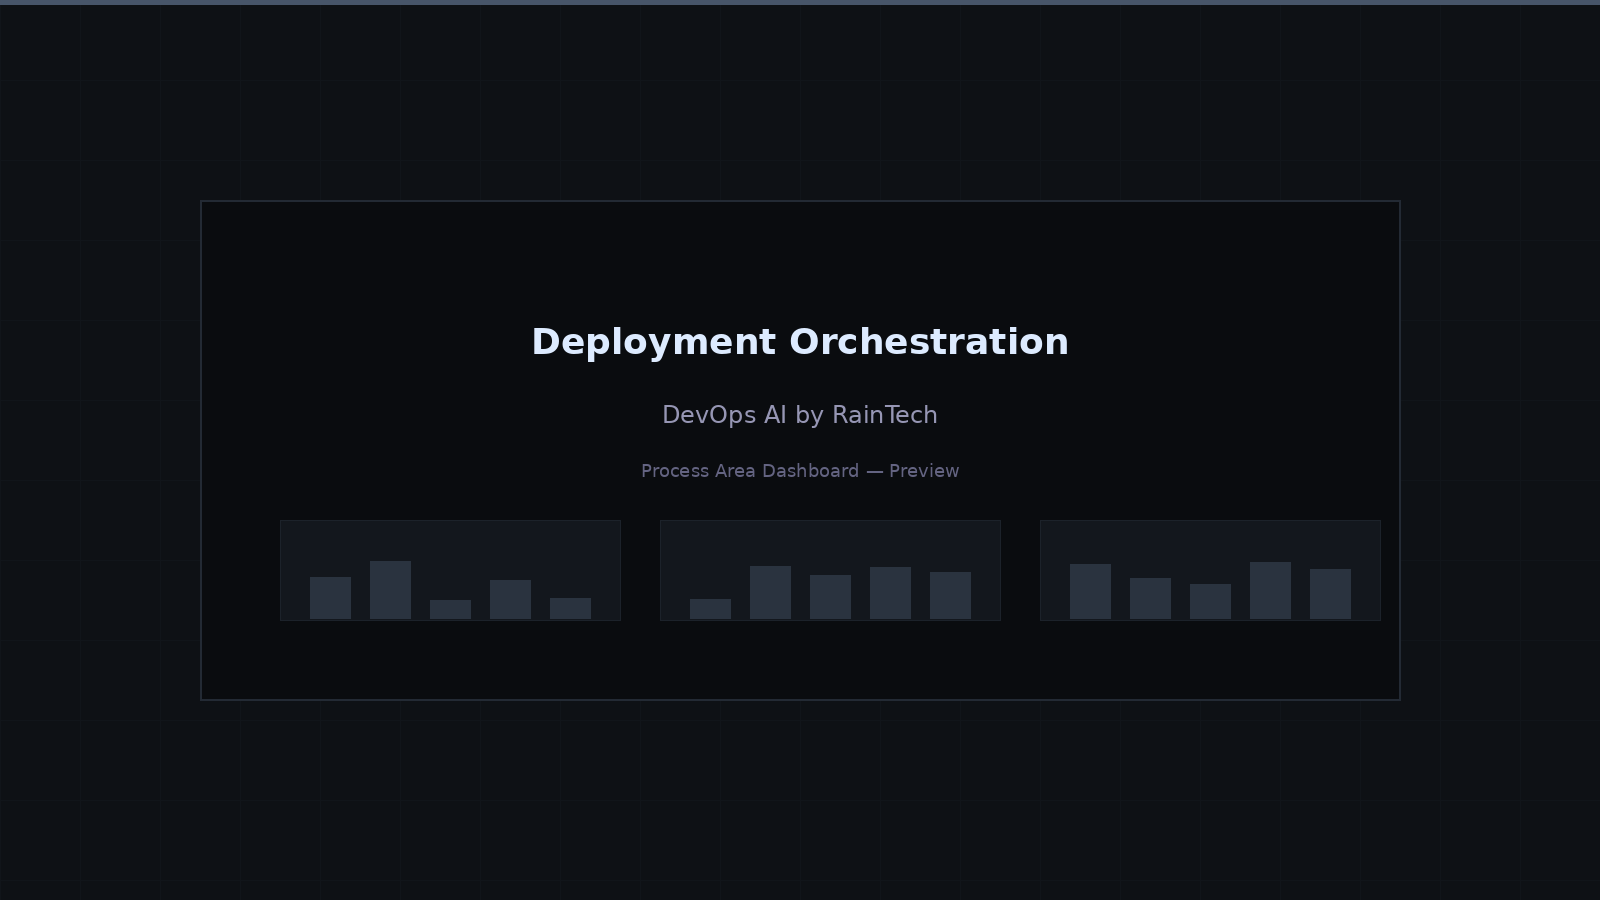
Task: Select the tallest bar in the left chart
Action: tap(388, 590)
